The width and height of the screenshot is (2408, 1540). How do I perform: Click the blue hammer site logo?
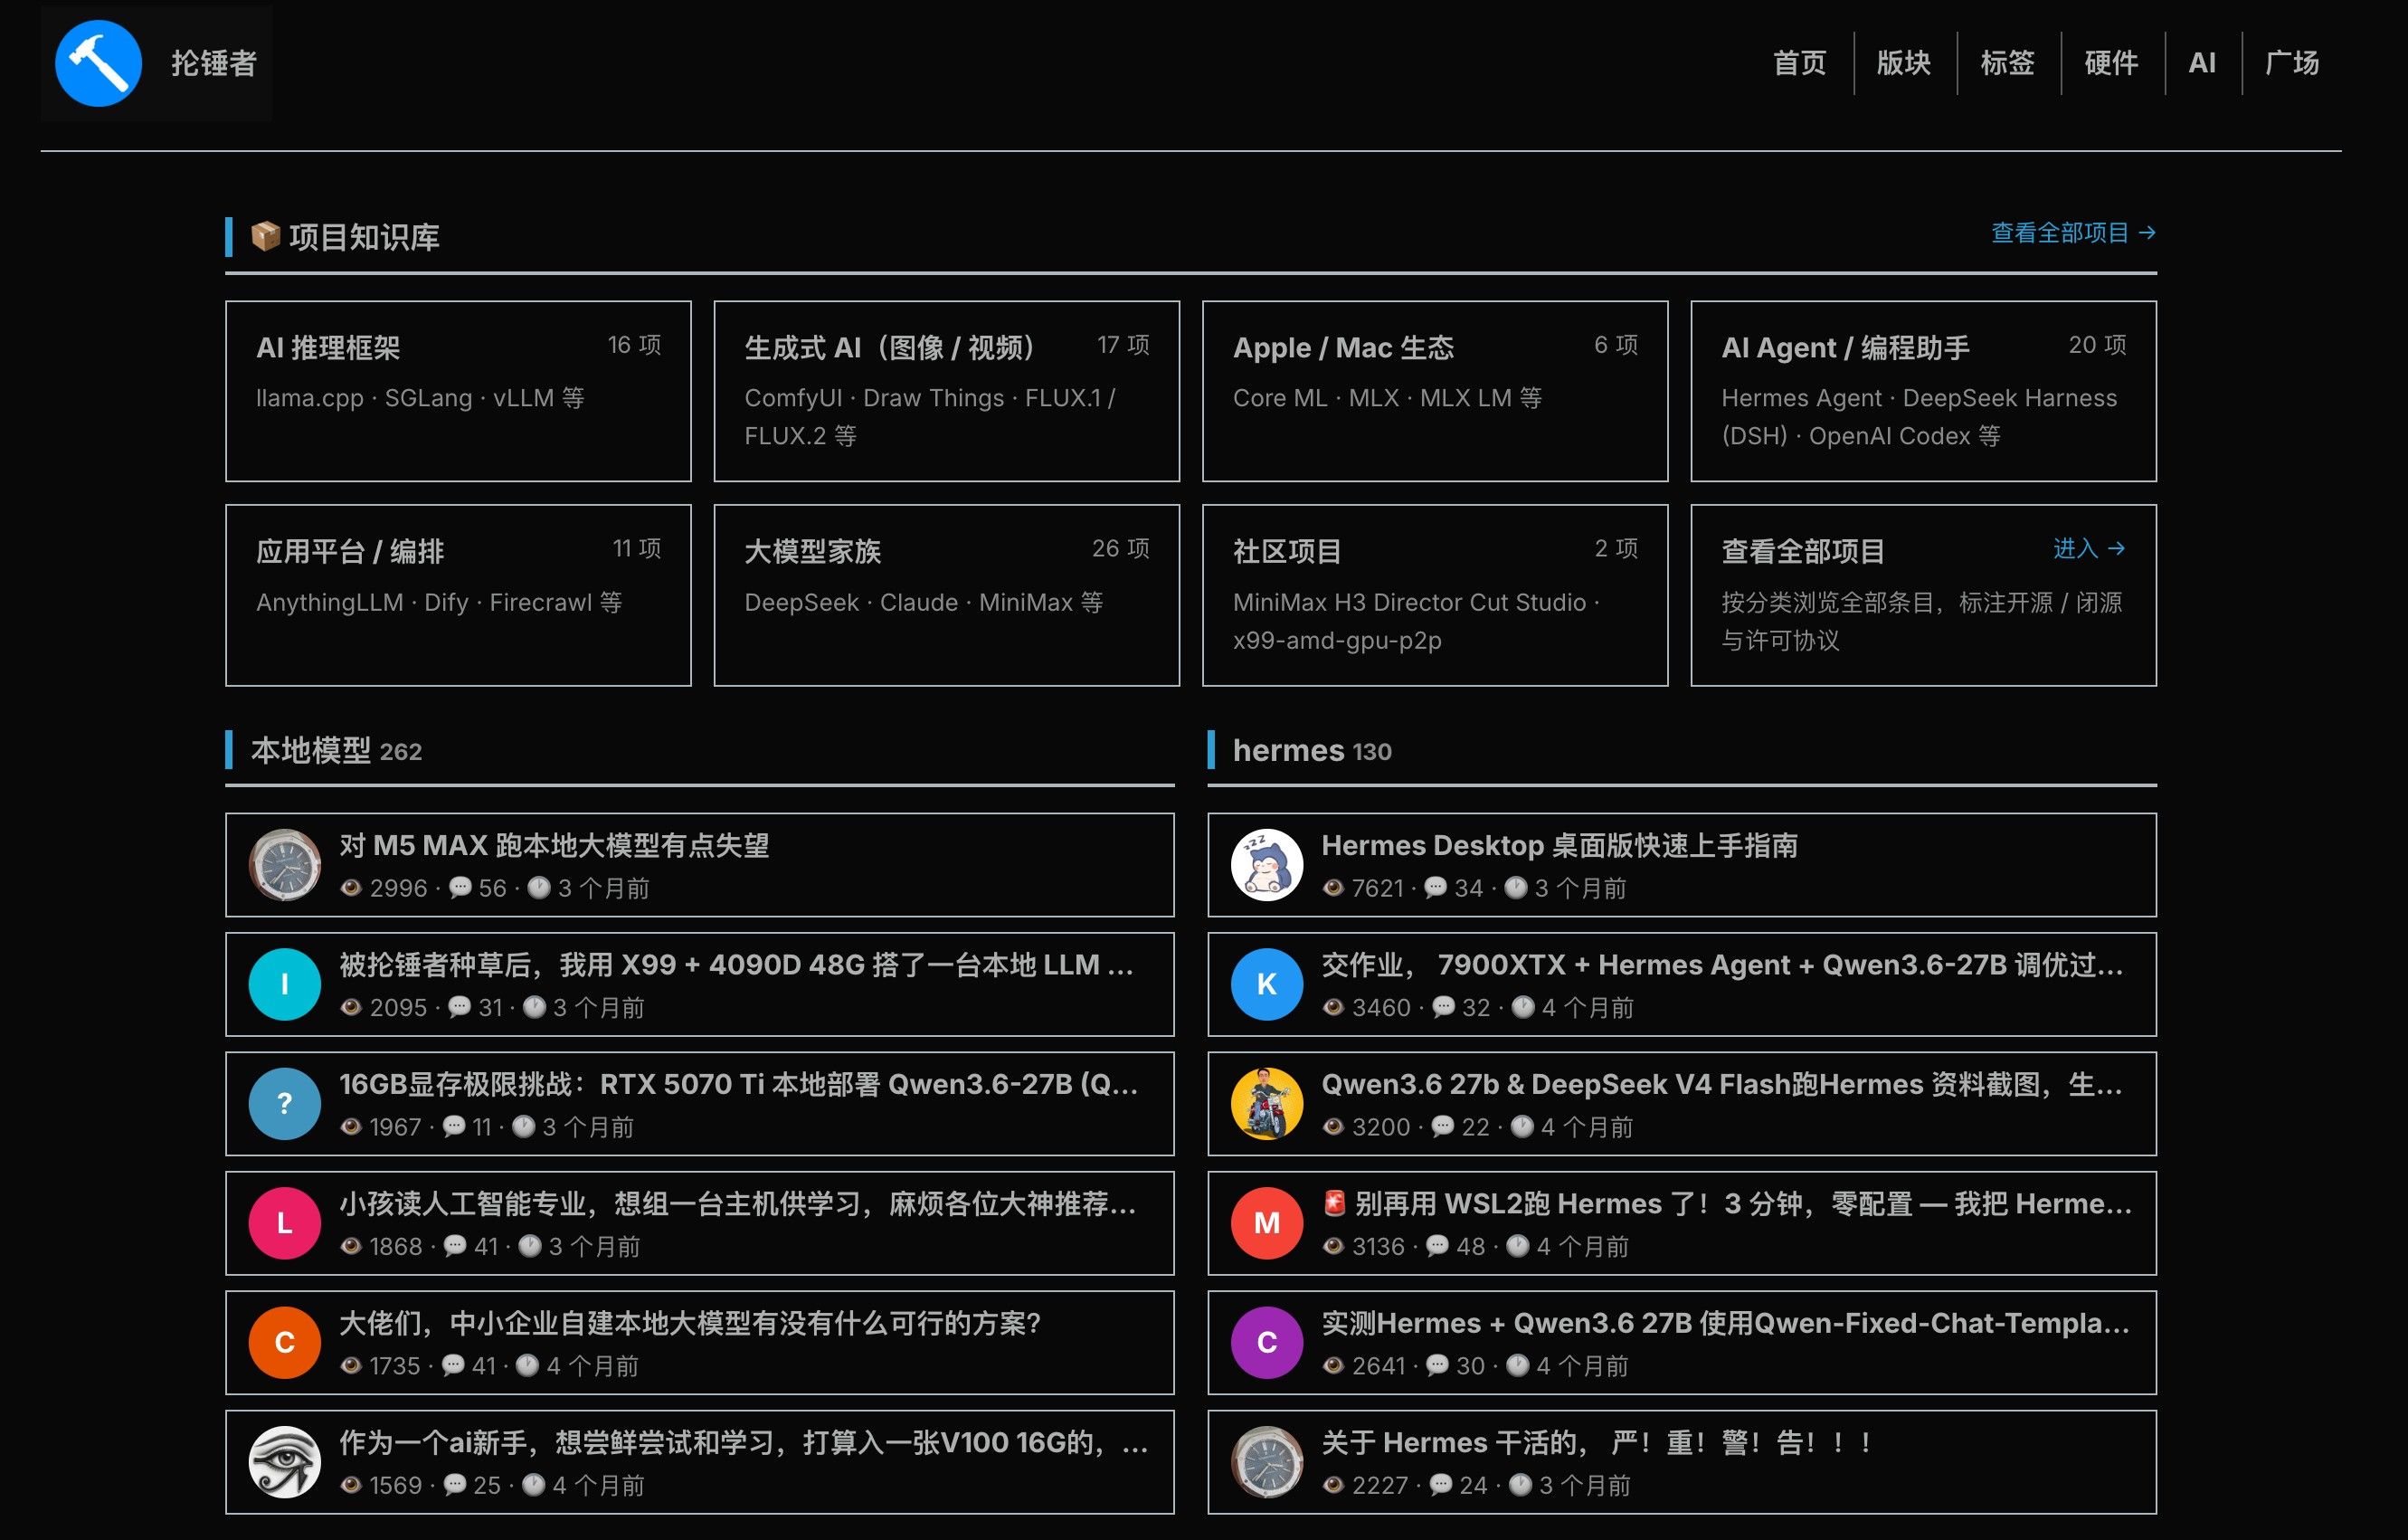(x=98, y=63)
